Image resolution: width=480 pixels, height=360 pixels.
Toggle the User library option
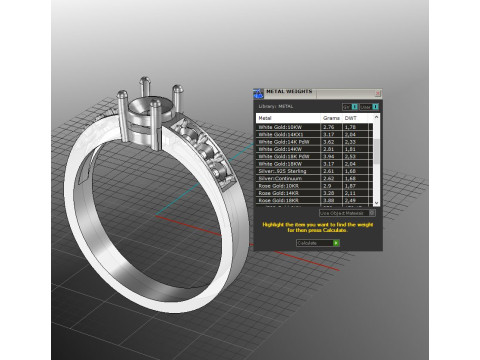tap(369, 107)
